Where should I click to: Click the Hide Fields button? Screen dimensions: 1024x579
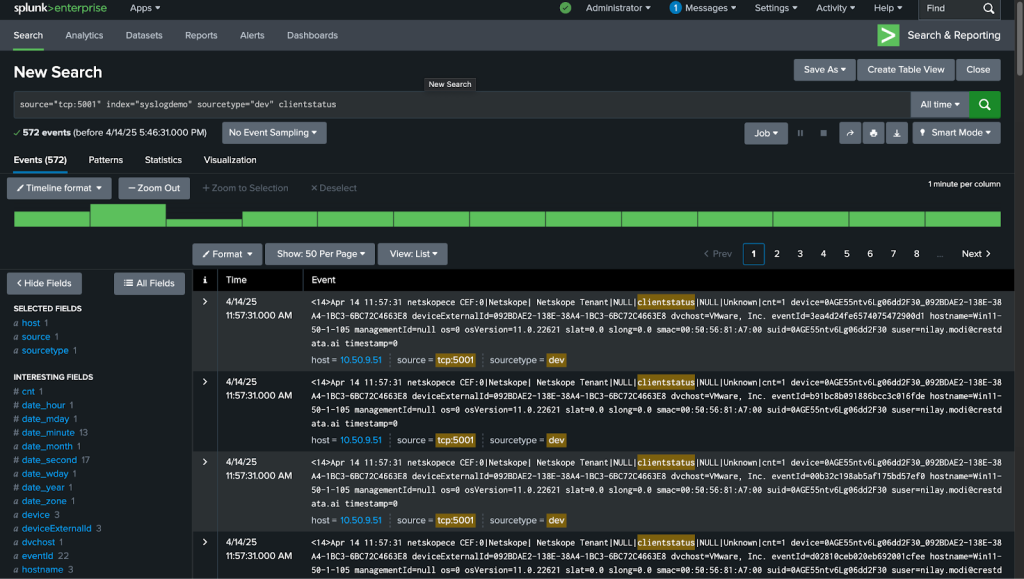[x=44, y=283]
